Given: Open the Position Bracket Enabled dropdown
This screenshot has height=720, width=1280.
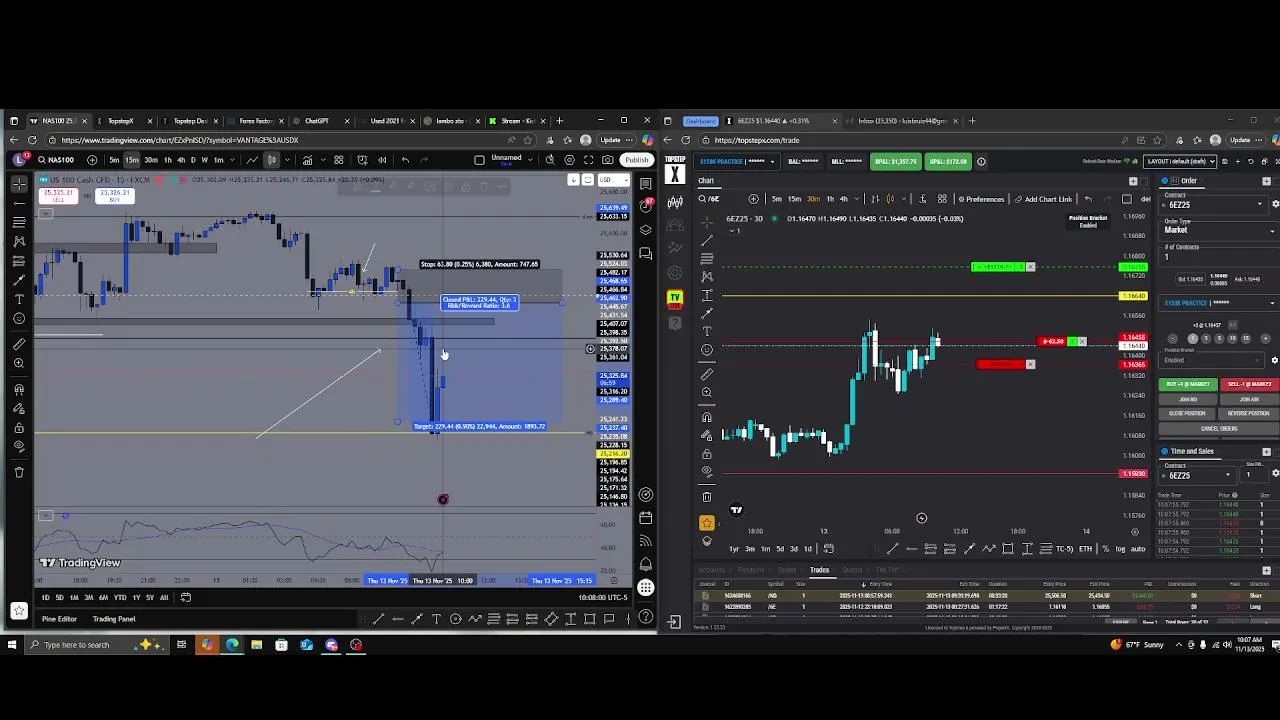Looking at the screenshot, I should (1211, 360).
